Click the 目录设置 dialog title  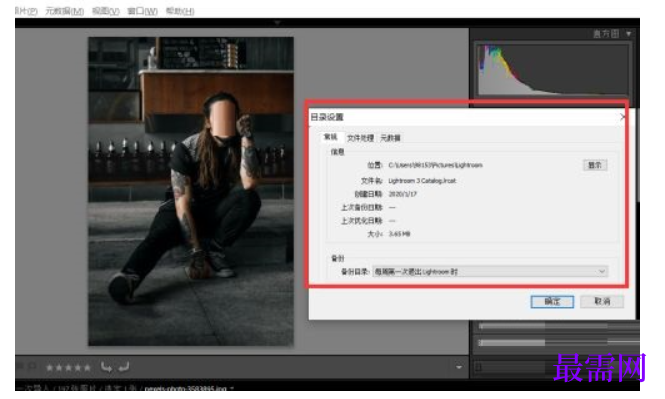(327, 117)
